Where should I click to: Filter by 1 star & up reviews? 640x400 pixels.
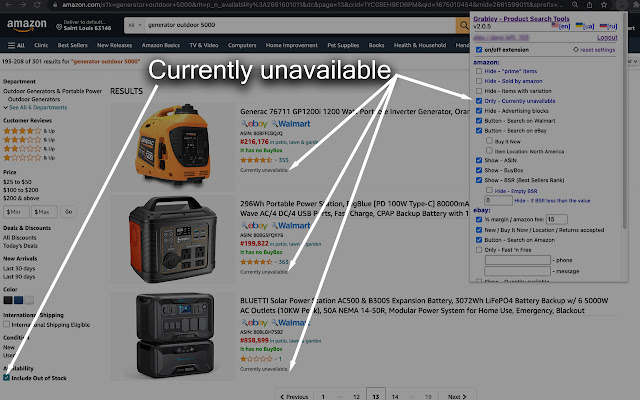(x=29, y=158)
